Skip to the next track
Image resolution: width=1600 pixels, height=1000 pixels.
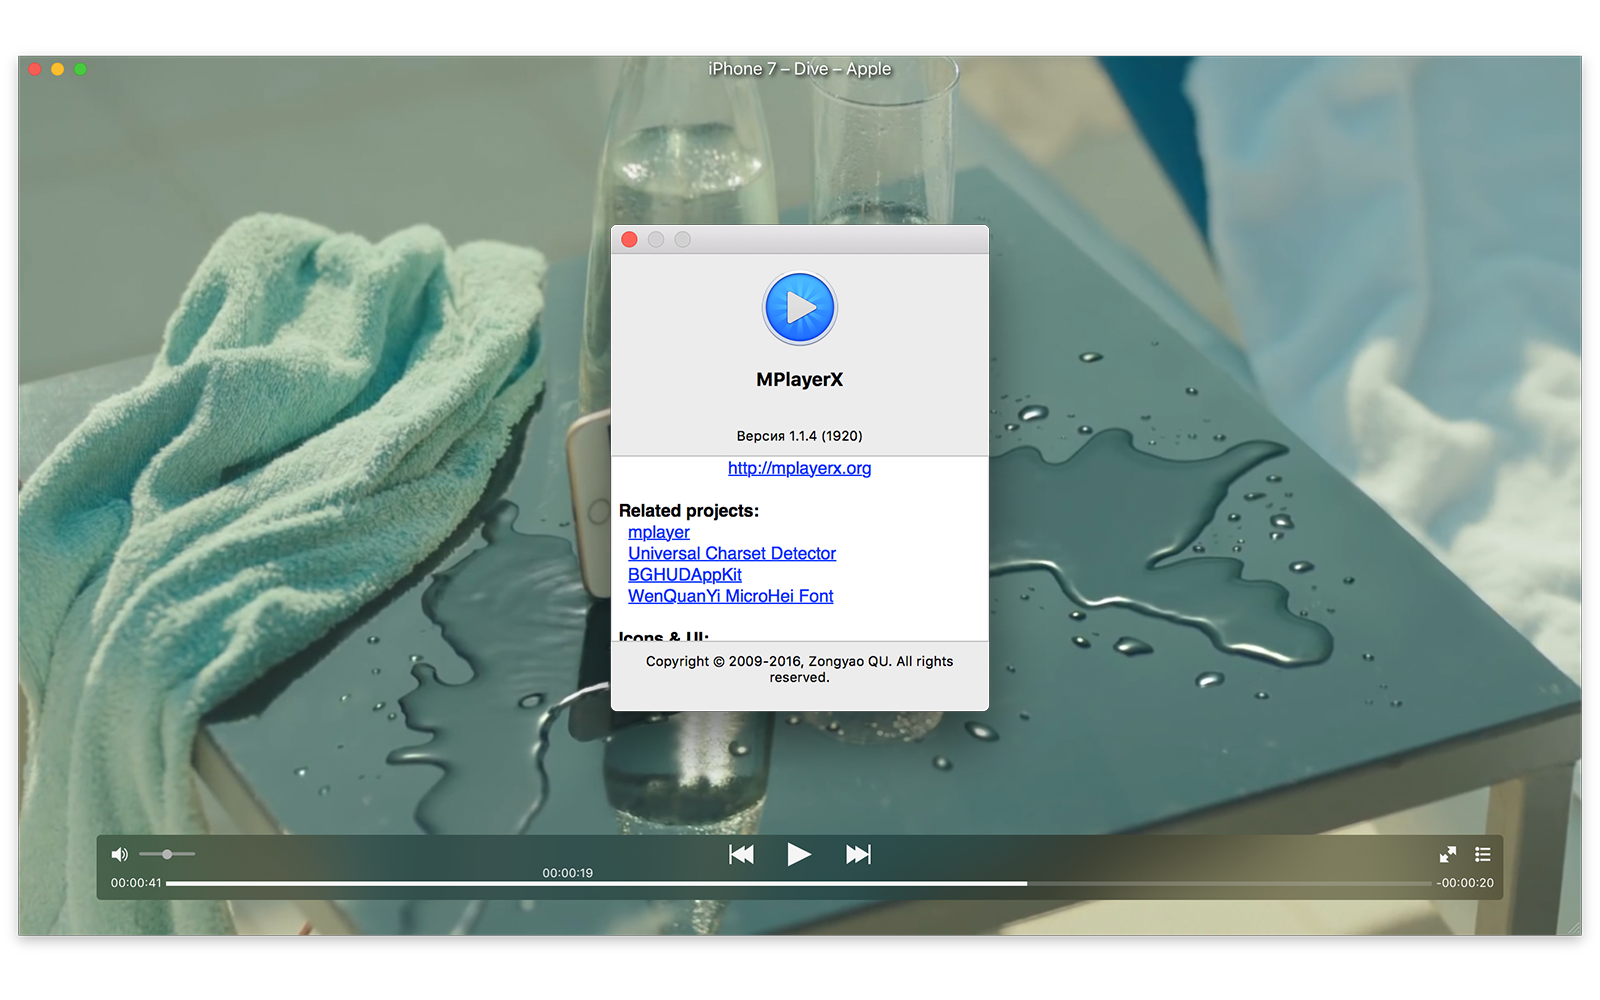[x=858, y=854]
